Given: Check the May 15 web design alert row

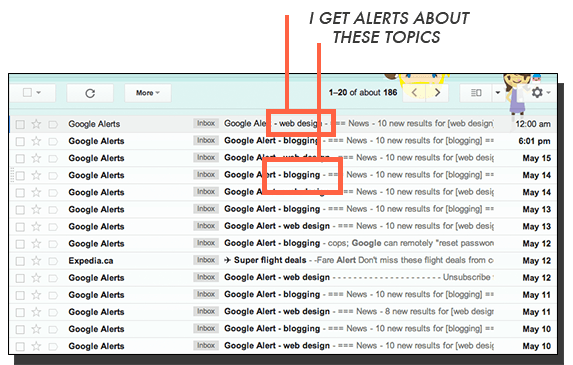Looking at the screenshot, I should pos(20,159).
